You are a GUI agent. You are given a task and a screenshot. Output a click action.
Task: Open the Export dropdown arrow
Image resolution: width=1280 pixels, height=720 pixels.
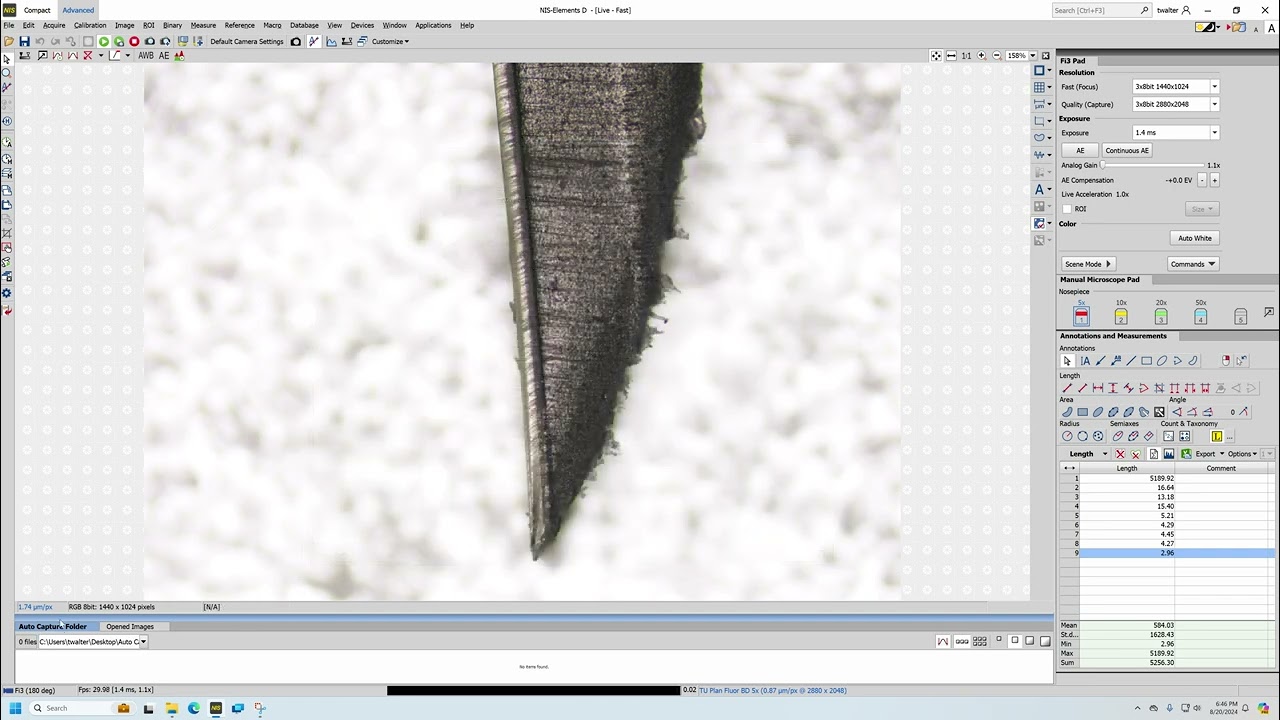pyautogui.click(x=1221, y=454)
